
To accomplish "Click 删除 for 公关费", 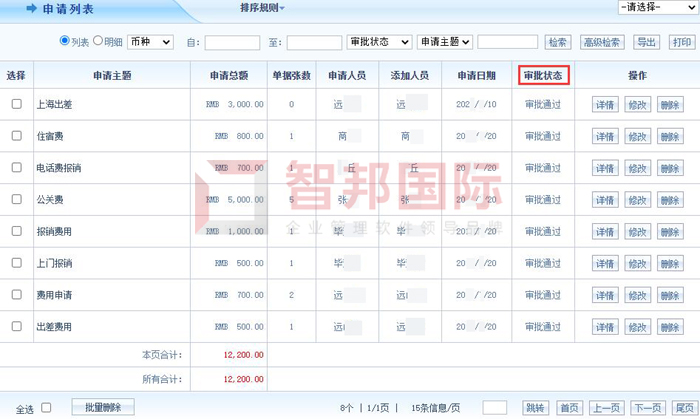I will (x=670, y=200).
